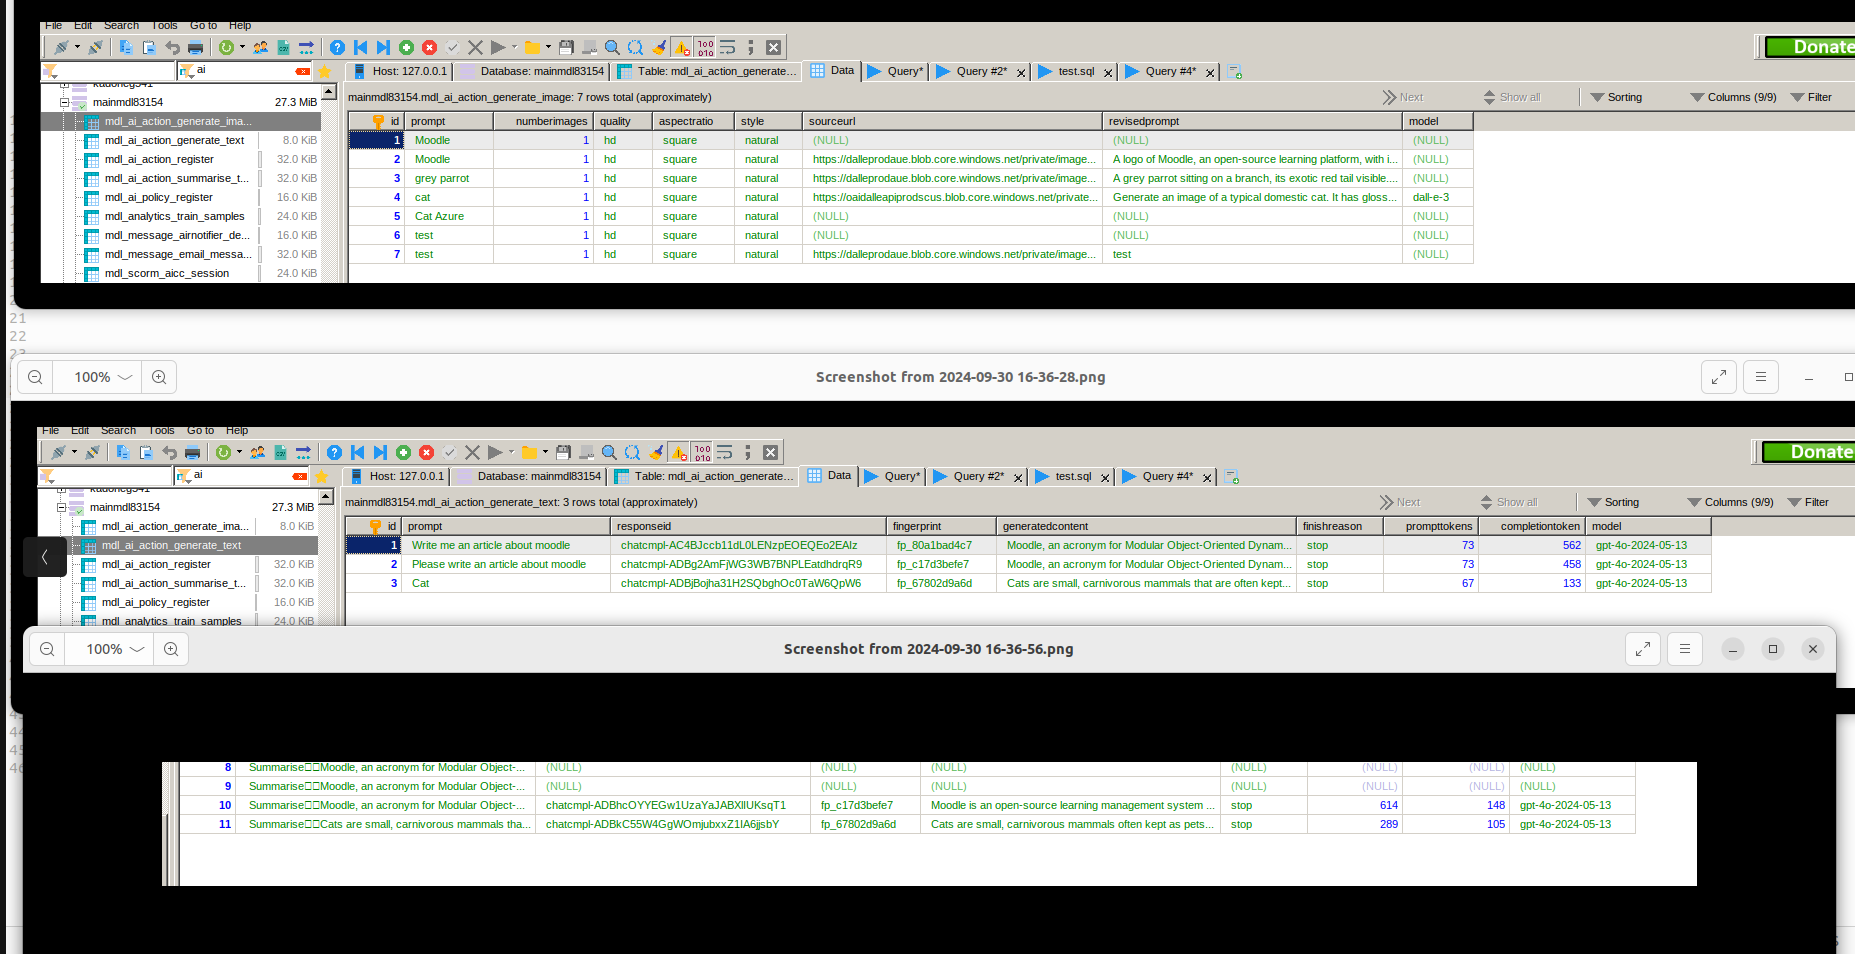Click yellow favorites star in top screenshot

(325, 71)
